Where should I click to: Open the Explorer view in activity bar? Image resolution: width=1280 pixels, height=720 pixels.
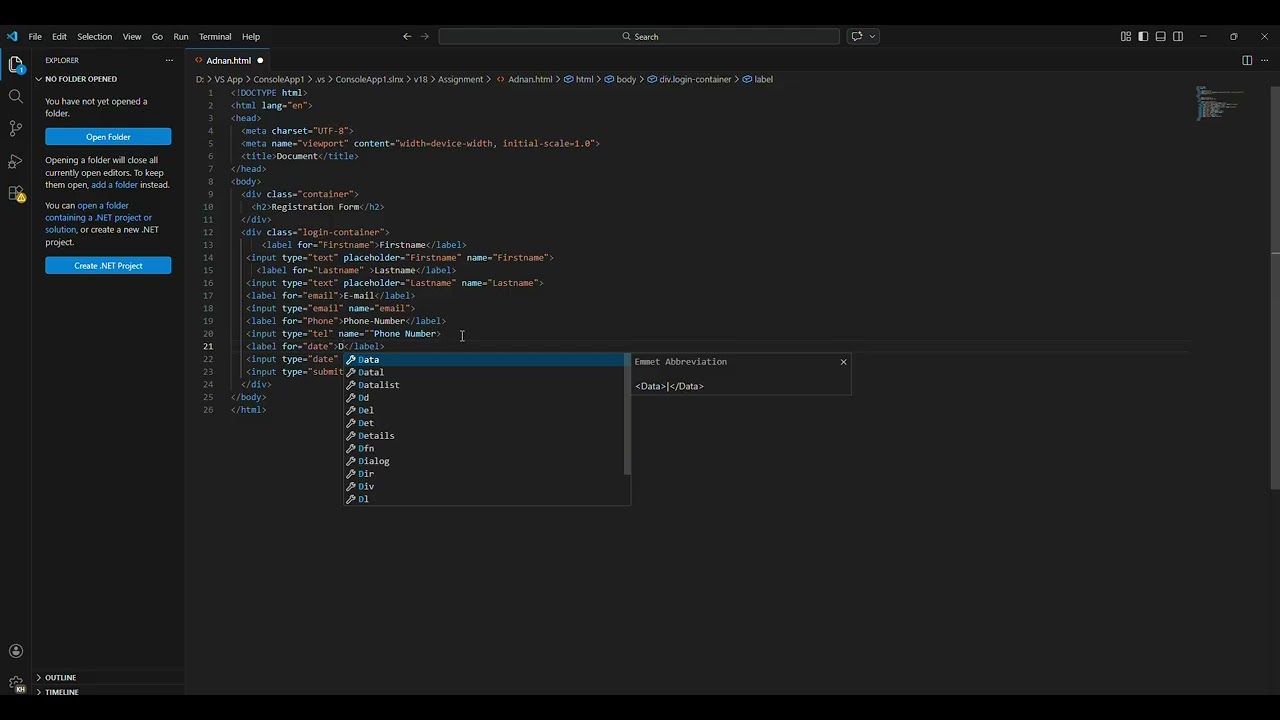click(16, 65)
